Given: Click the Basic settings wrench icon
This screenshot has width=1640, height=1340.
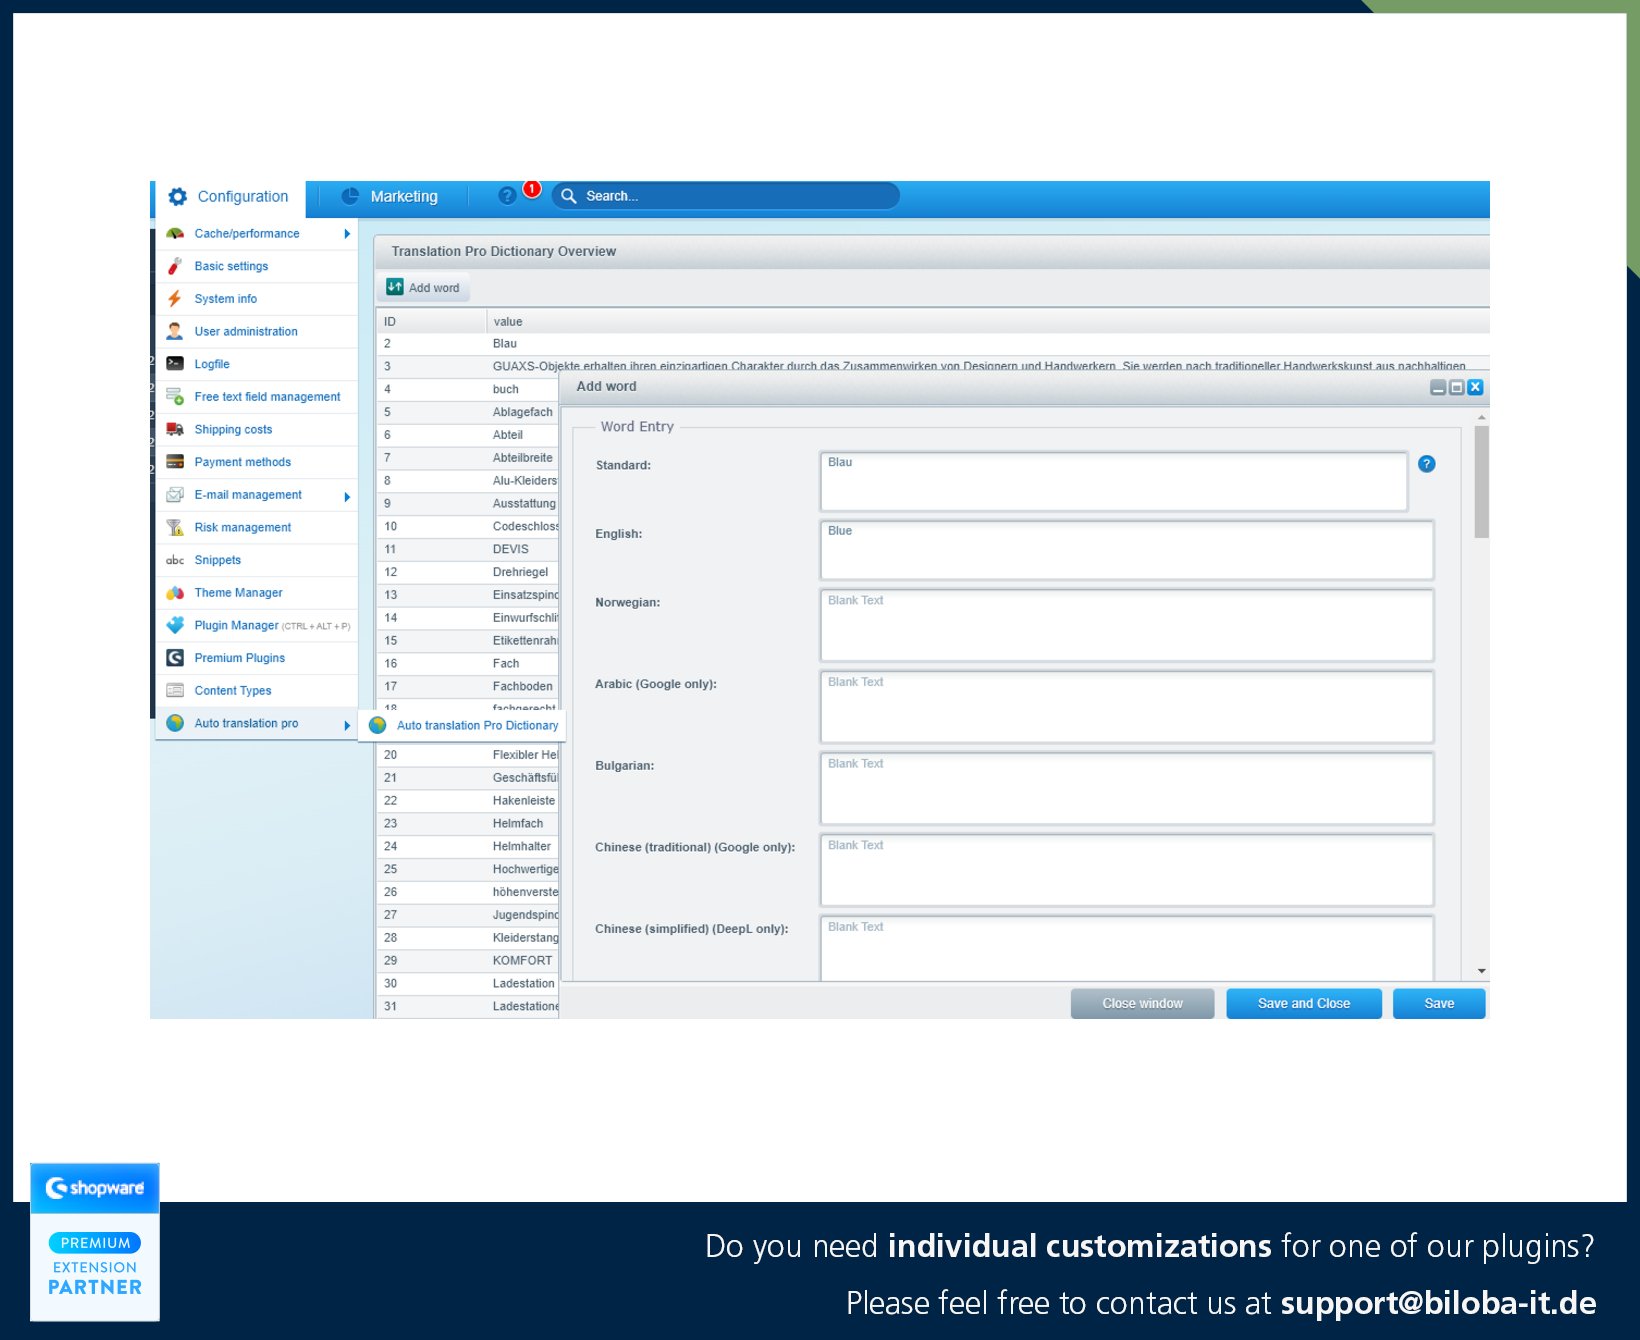Looking at the screenshot, I should (x=175, y=266).
